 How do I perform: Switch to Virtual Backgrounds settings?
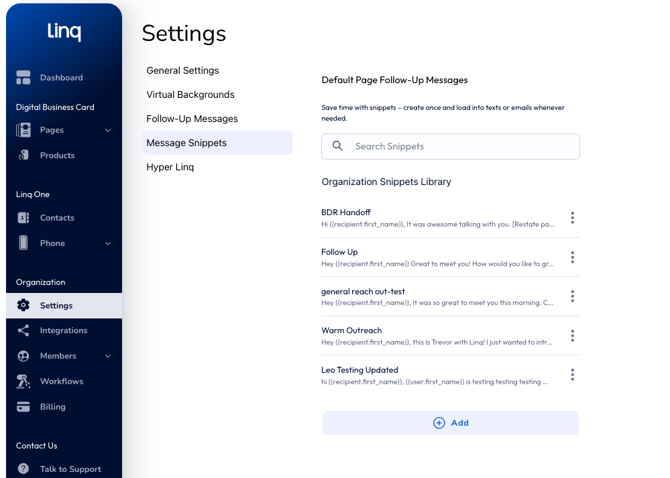(x=191, y=95)
